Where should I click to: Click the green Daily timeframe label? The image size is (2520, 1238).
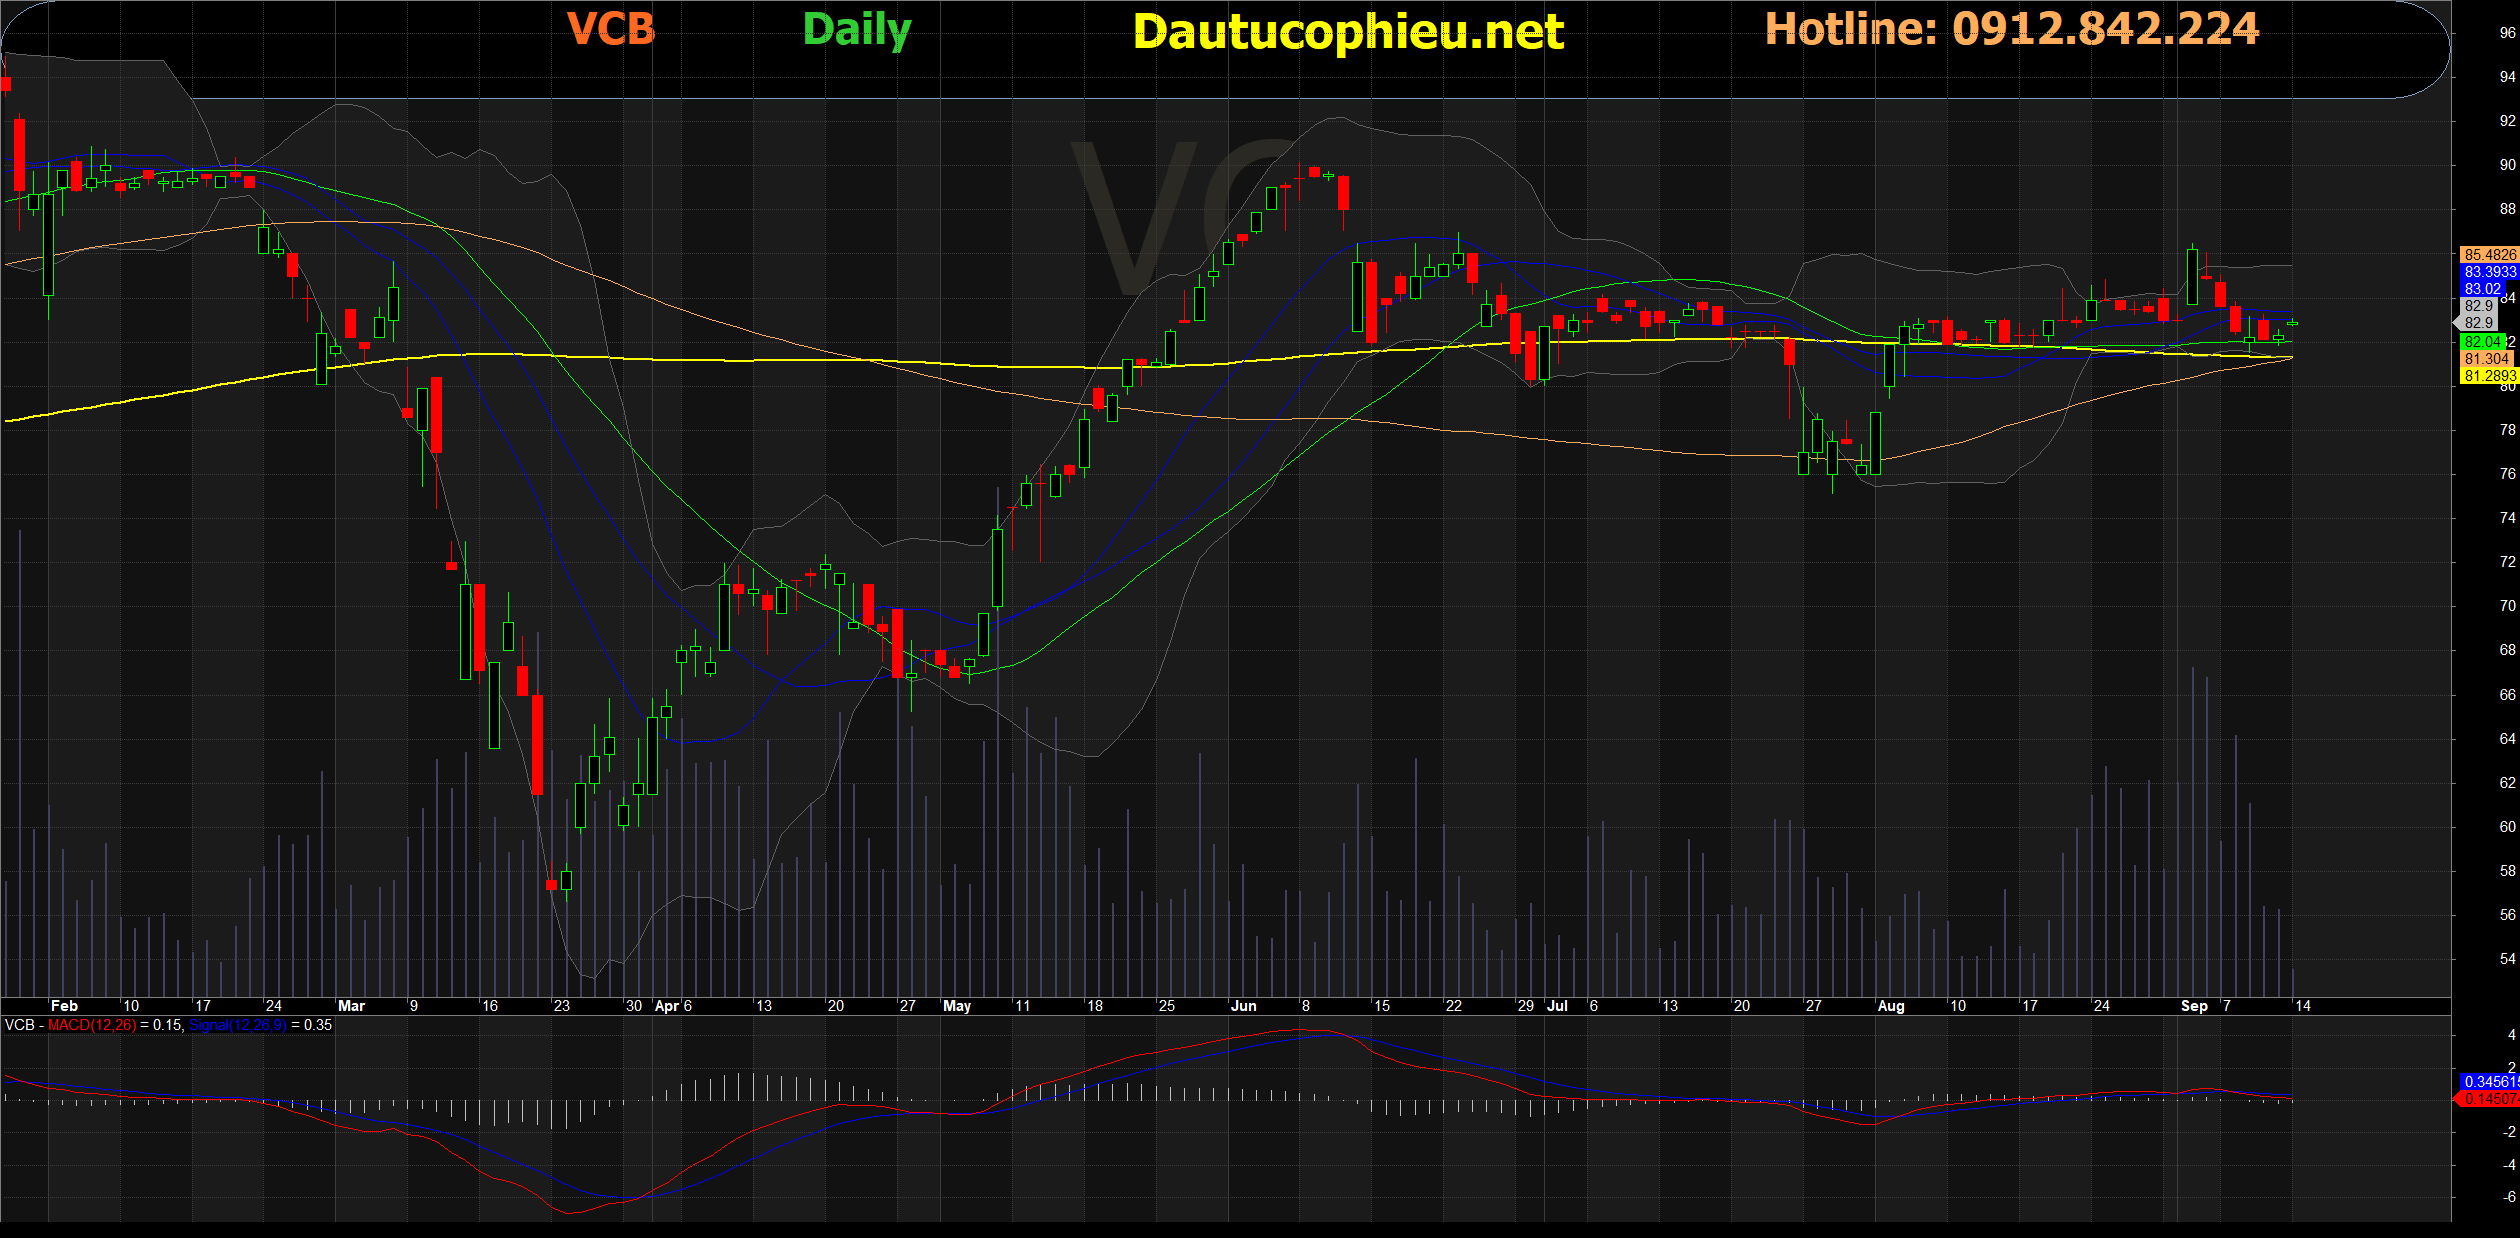857,30
